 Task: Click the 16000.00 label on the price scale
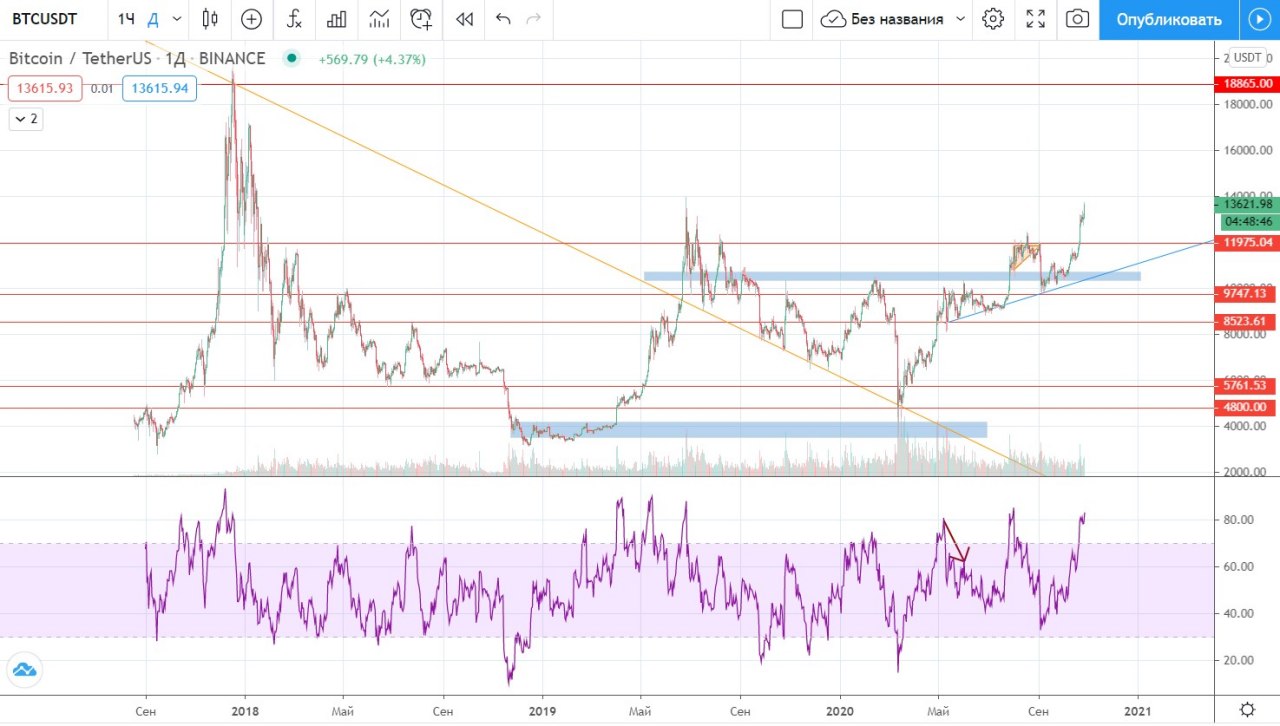click(1246, 150)
